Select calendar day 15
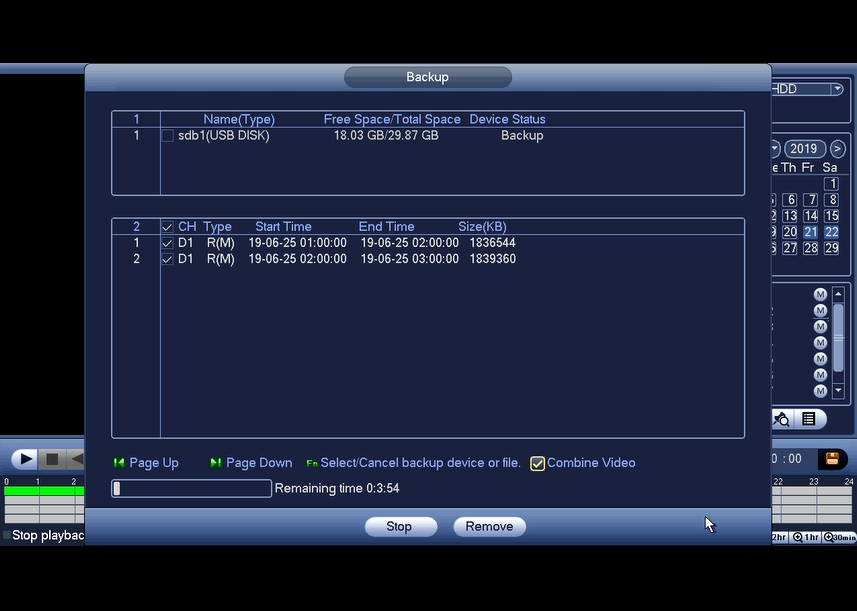 point(831,216)
